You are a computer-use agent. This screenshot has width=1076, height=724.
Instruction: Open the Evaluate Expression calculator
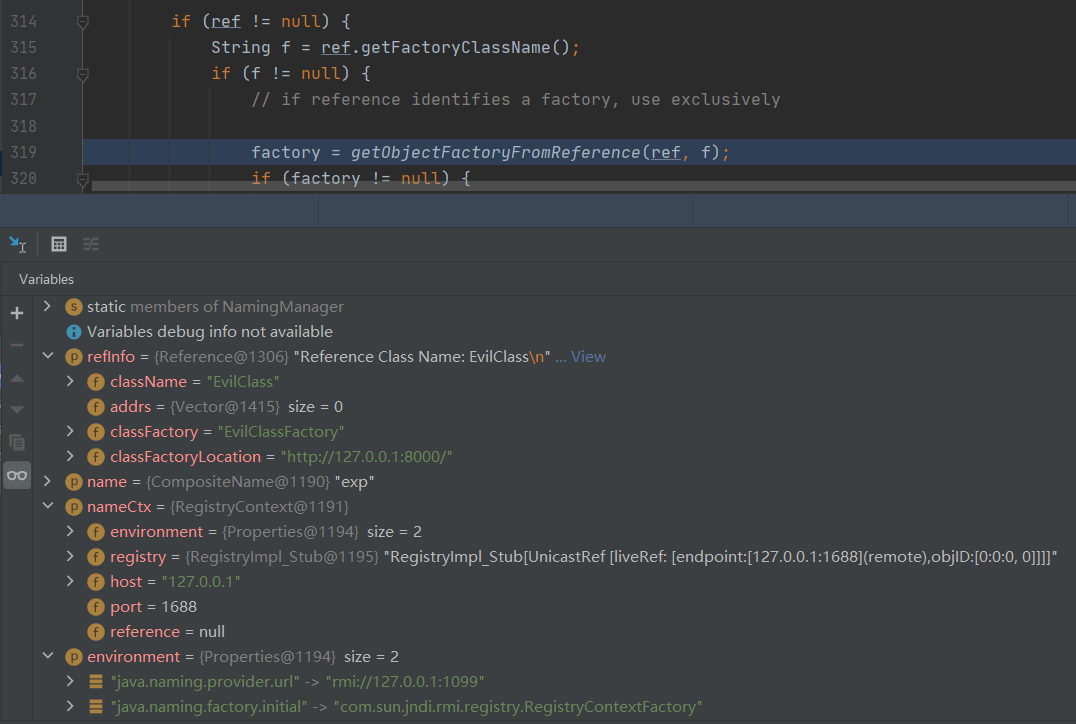pos(59,244)
